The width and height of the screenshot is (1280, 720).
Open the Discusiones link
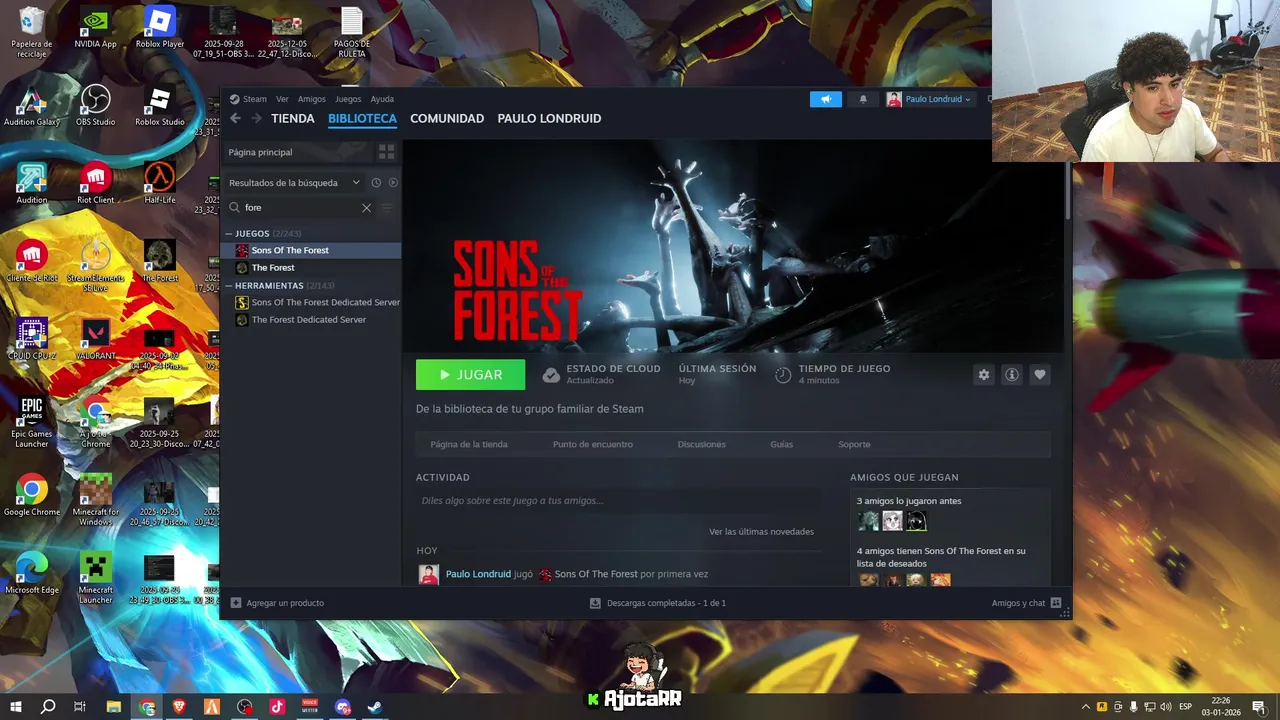701,444
